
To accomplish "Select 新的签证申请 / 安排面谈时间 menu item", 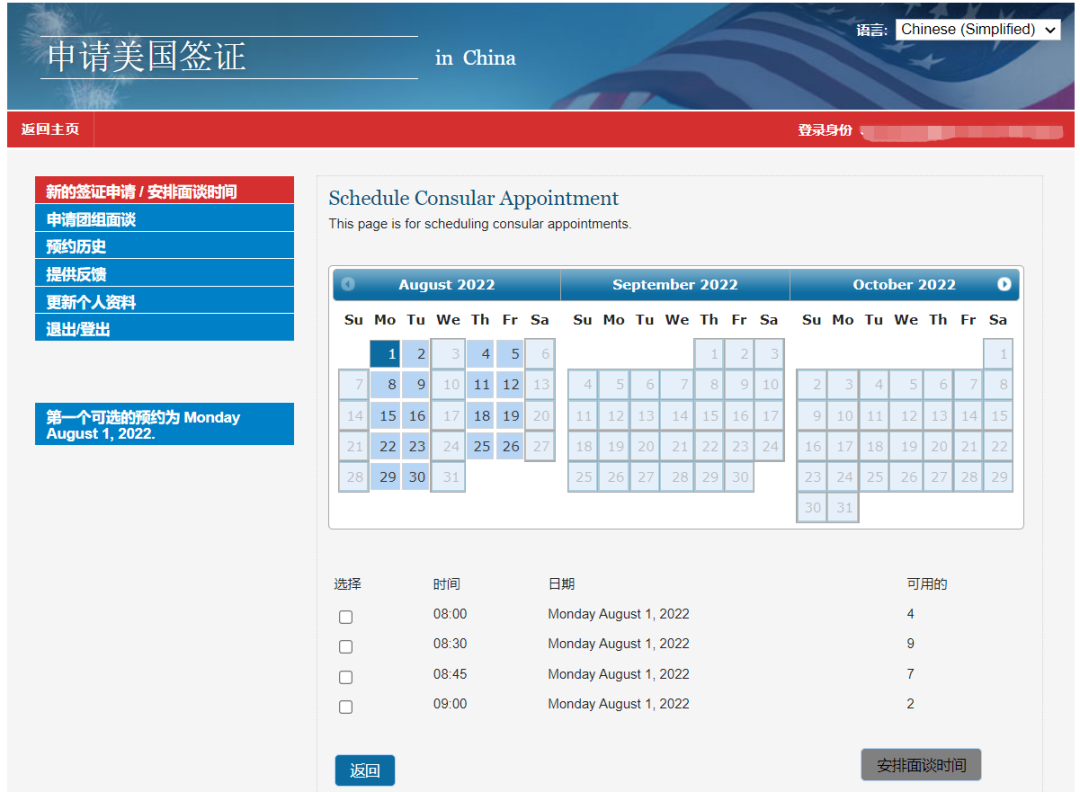I will (165, 191).
